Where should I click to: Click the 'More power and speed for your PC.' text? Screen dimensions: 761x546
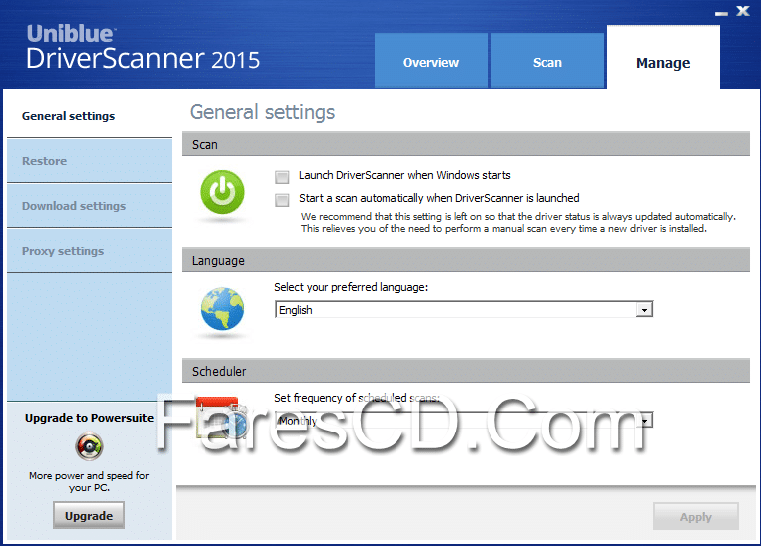coord(89,481)
